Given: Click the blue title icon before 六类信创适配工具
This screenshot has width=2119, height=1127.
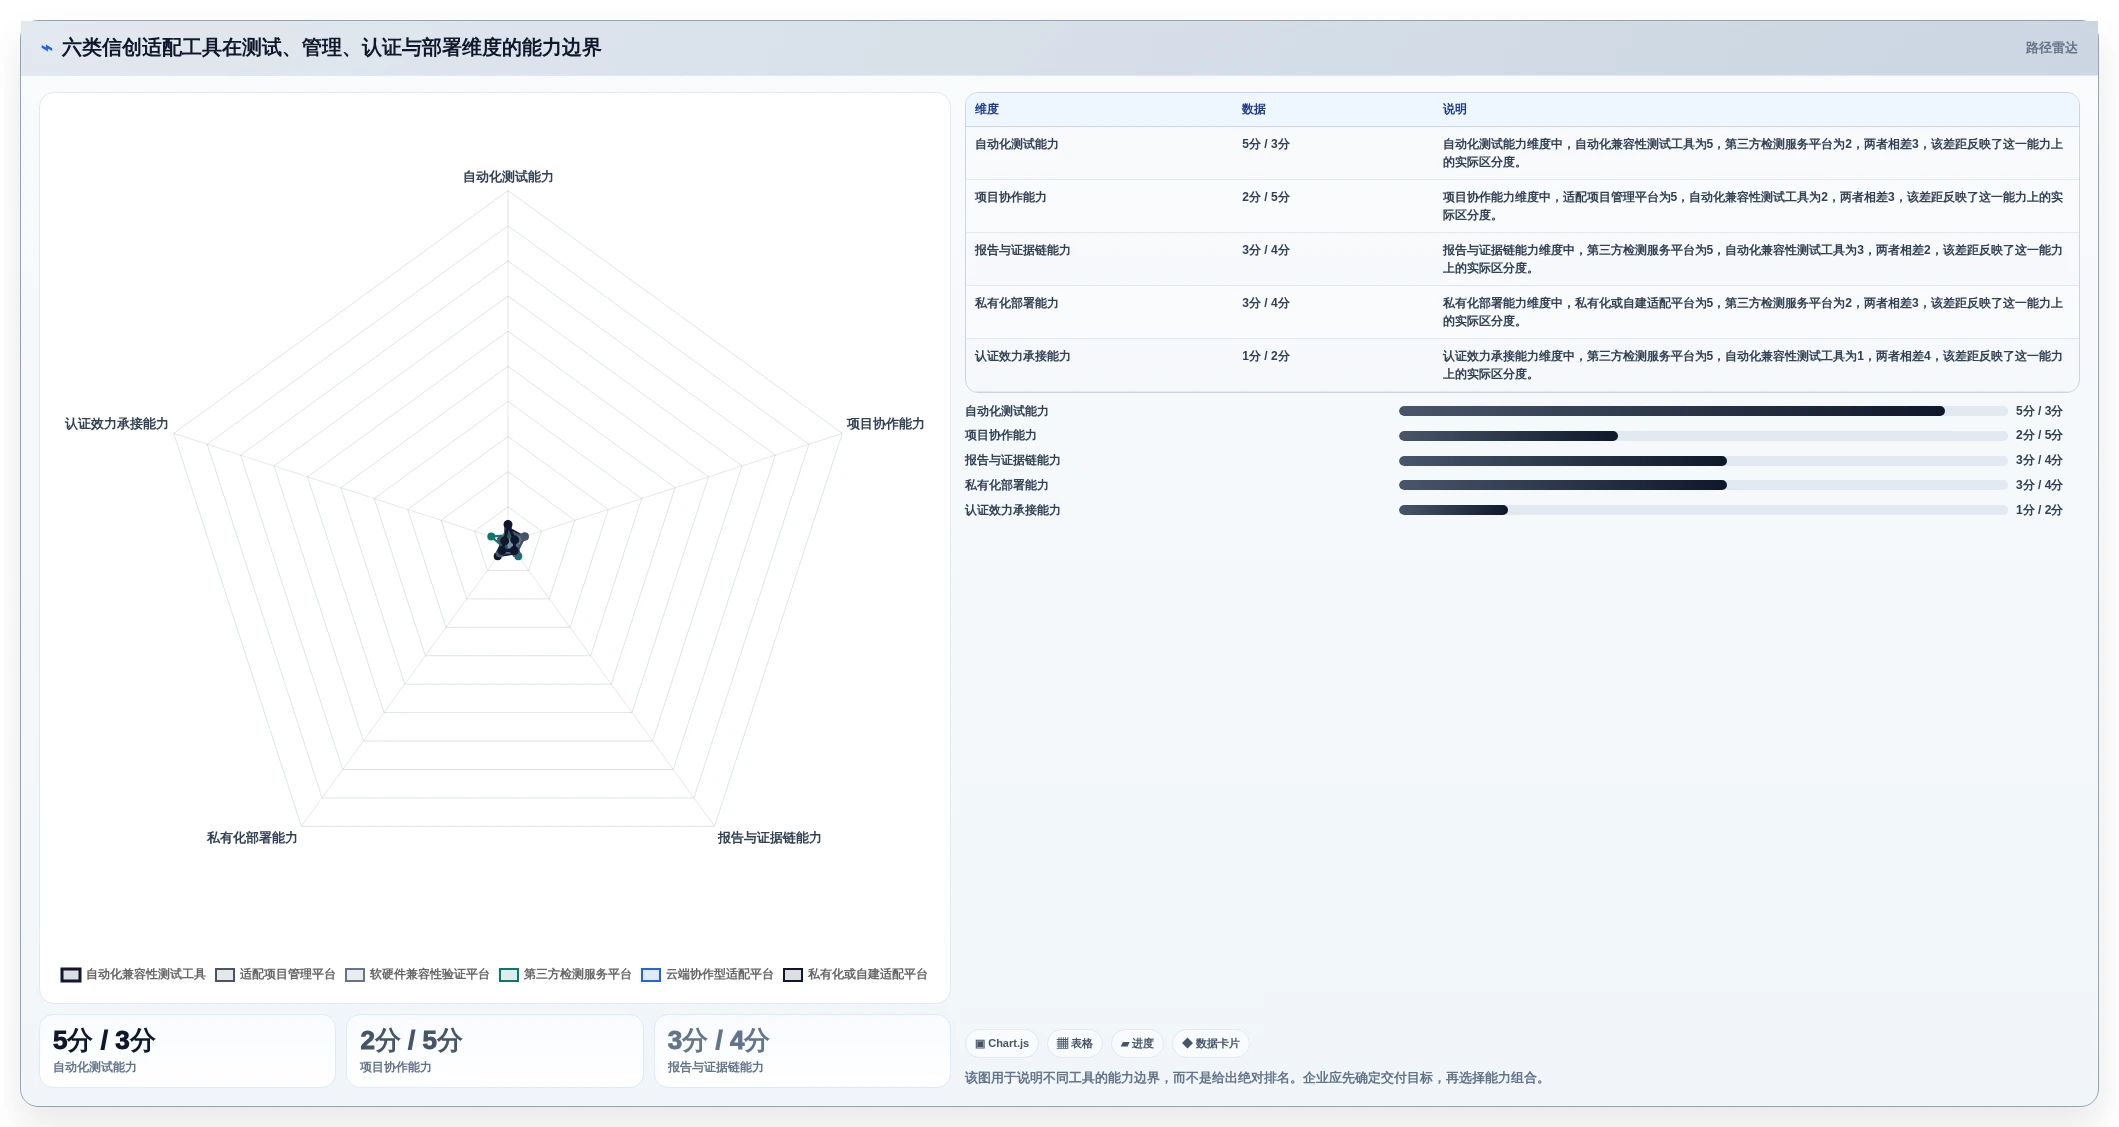Looking at the screenshot, I should coord(46,48).
